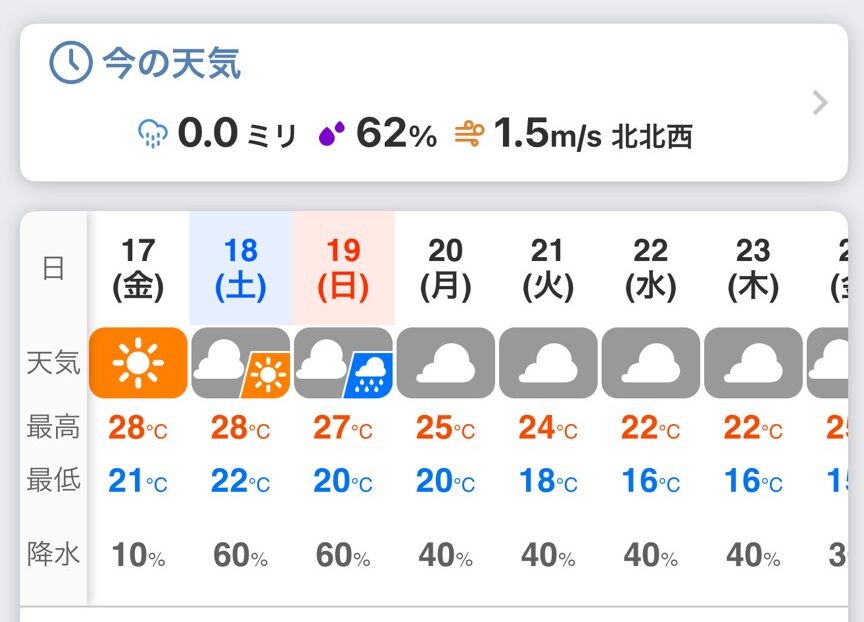Screen dimensions: 864x622
Task: Click the 28℃ high for the 17th
Action: [138, 428]
